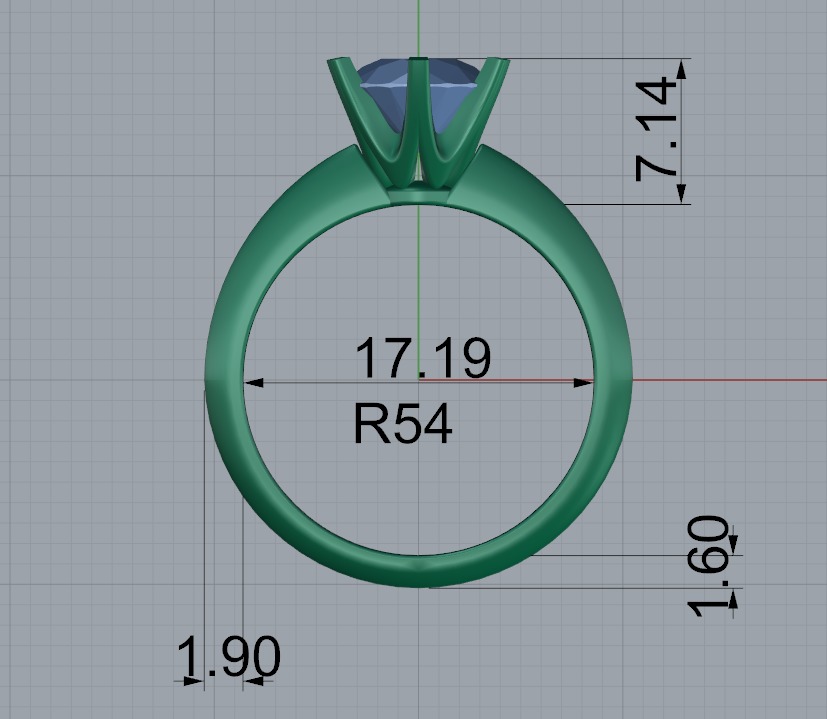Select the 1.60 thickness dimension text
Image resolution: width=827 pixels, height=719 pixels.
point(709,567)
